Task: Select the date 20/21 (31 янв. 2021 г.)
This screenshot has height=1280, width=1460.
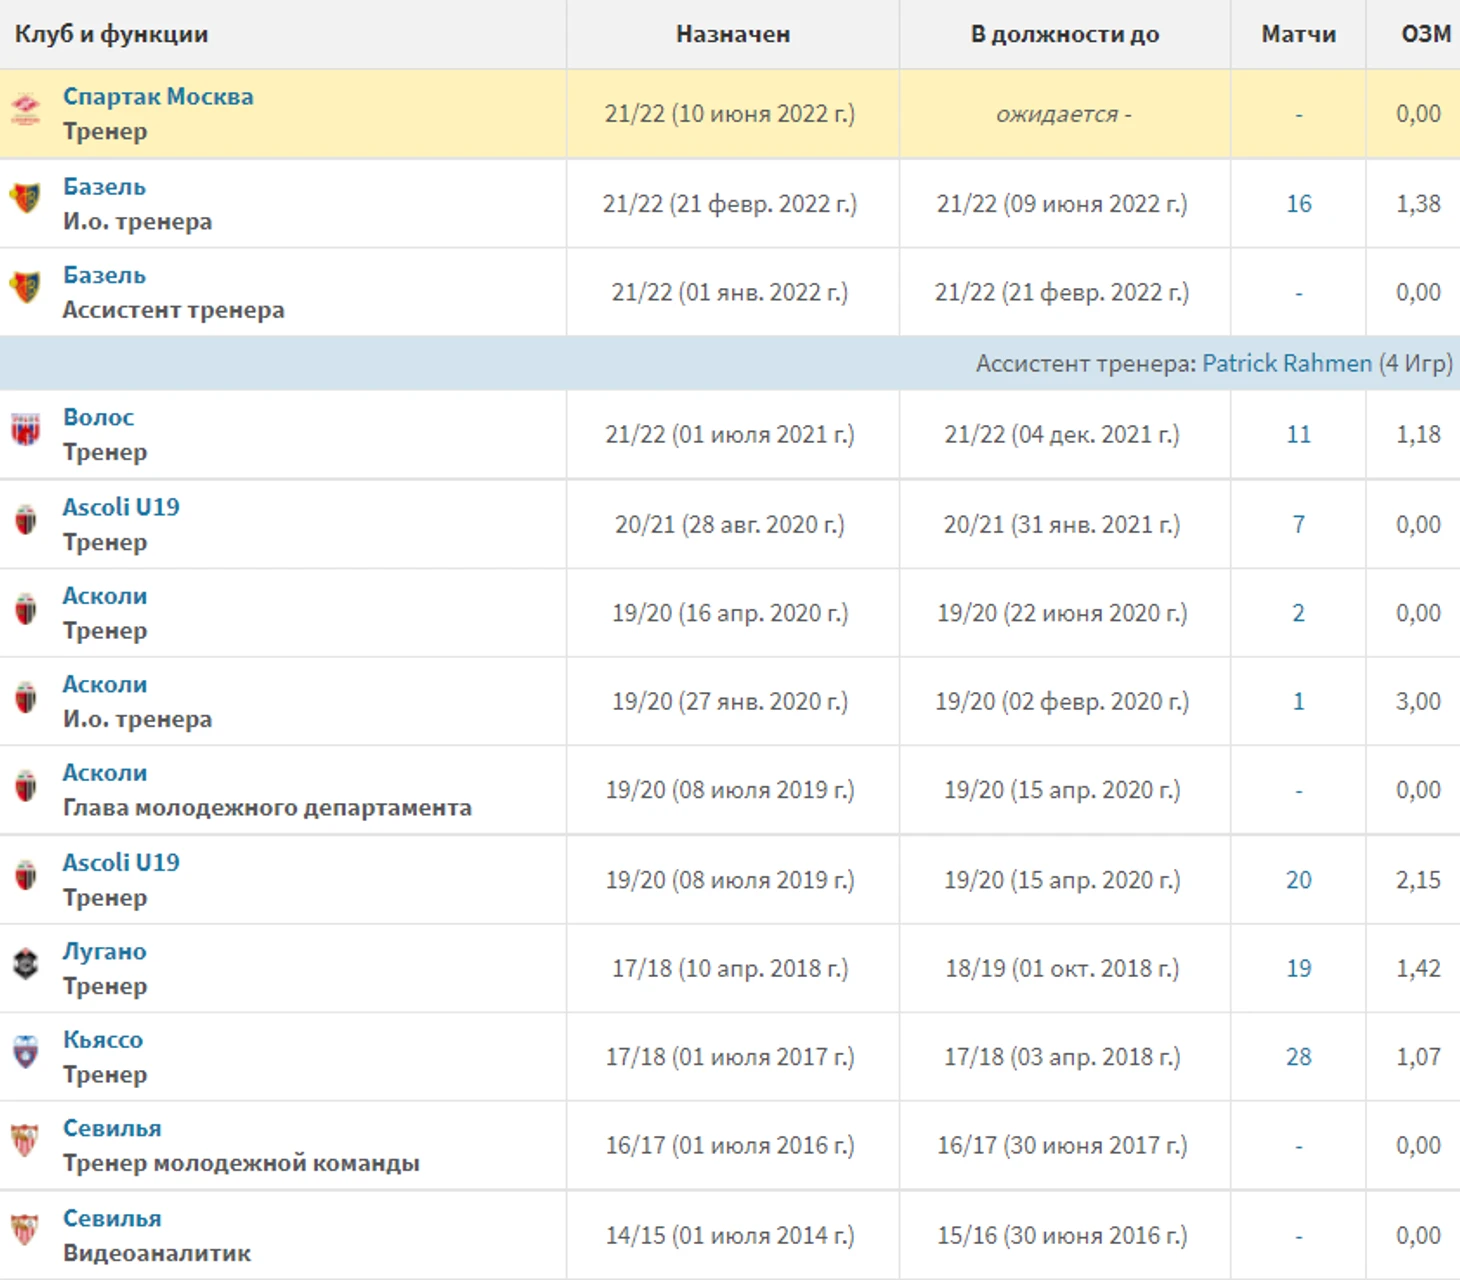Action: point(1062,525)
